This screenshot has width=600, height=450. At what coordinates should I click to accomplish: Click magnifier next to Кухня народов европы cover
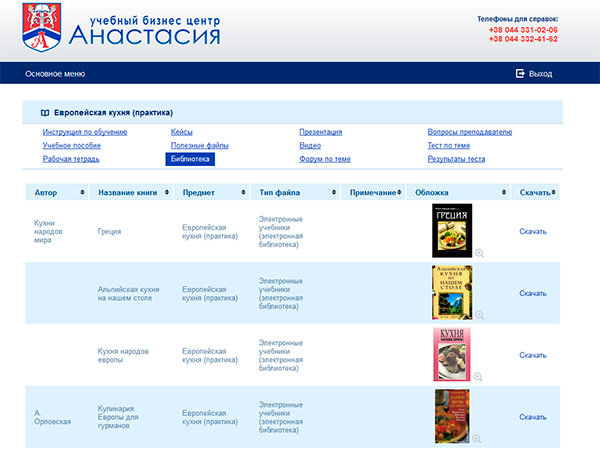pos(478,376)
